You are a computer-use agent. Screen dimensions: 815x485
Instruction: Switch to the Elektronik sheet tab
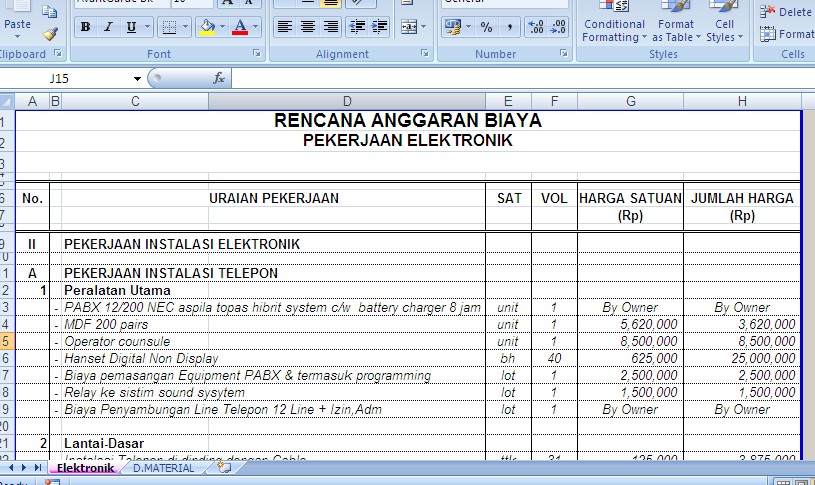pyautogui.click(x=85, y=468)
